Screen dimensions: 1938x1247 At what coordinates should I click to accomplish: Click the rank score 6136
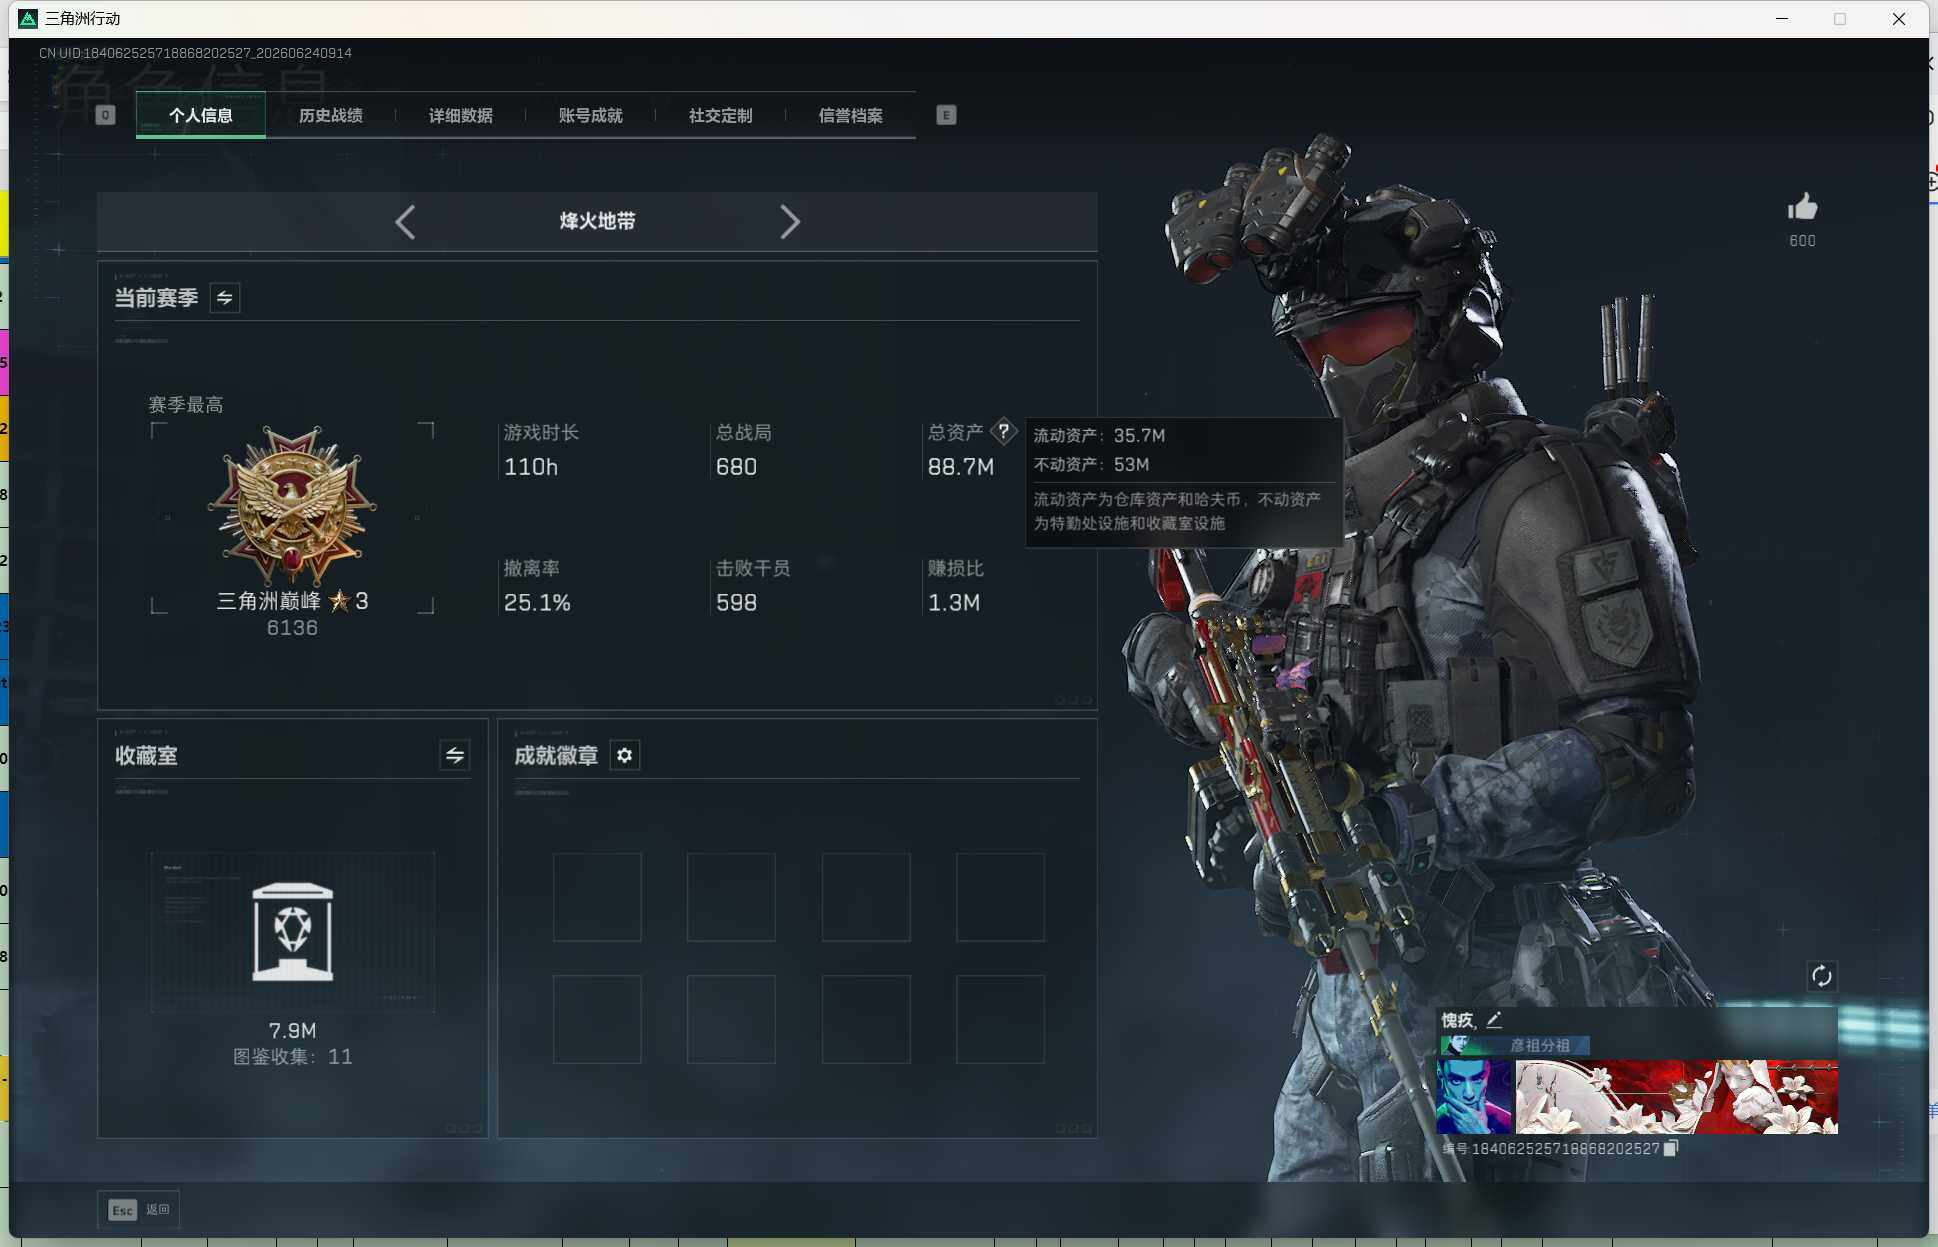(292, 628)
